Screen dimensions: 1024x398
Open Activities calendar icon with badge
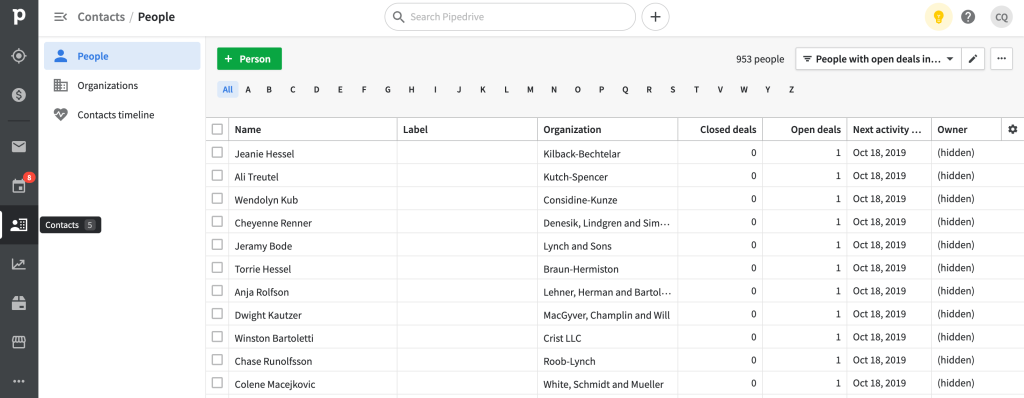click(19, 186)
